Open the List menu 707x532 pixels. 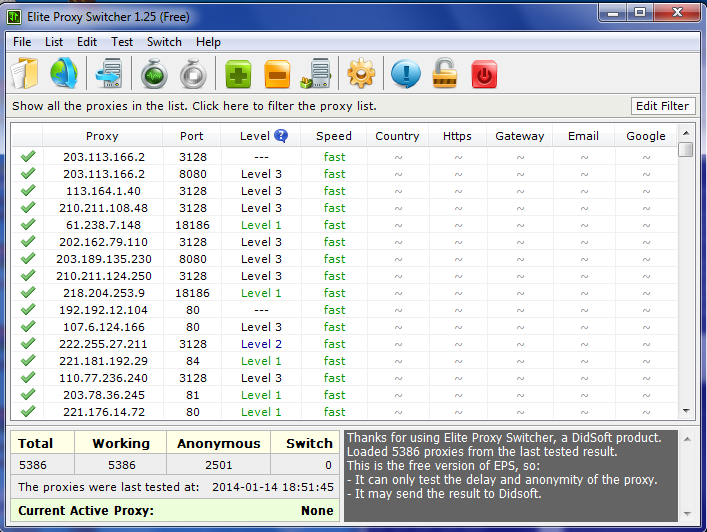54,42
